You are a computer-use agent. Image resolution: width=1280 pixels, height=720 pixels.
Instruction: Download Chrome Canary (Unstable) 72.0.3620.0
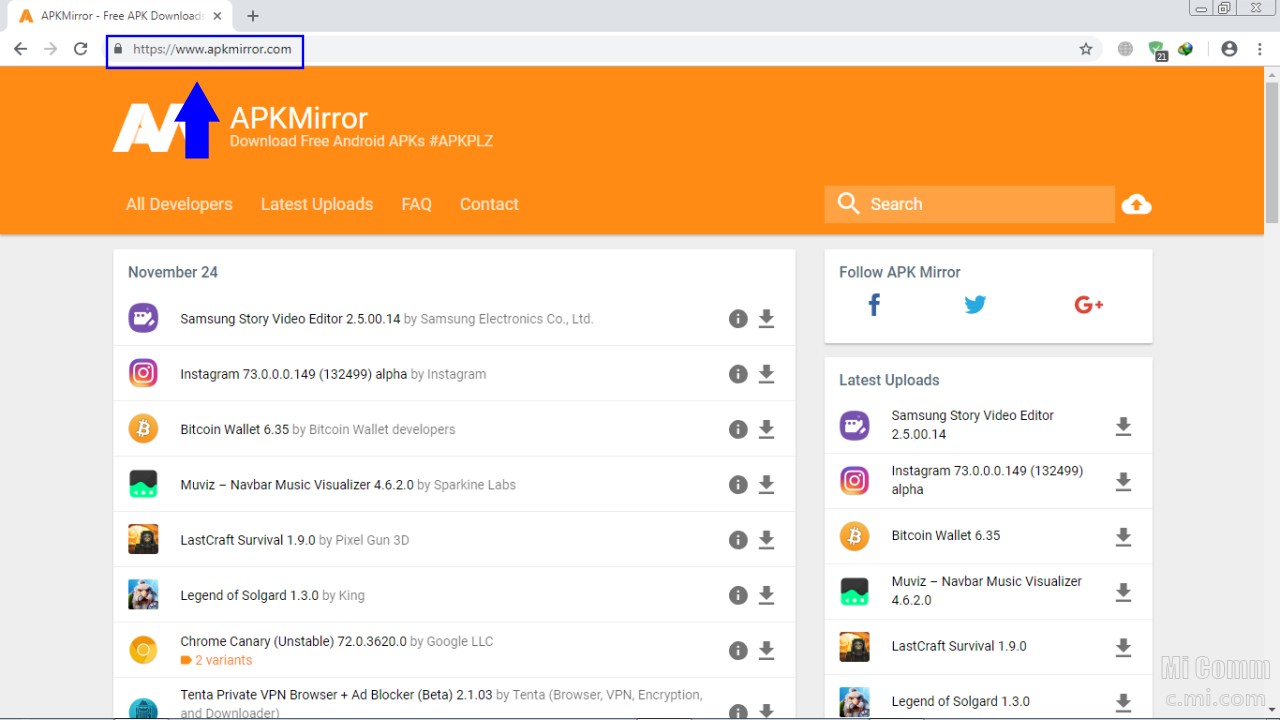[766, 650]
